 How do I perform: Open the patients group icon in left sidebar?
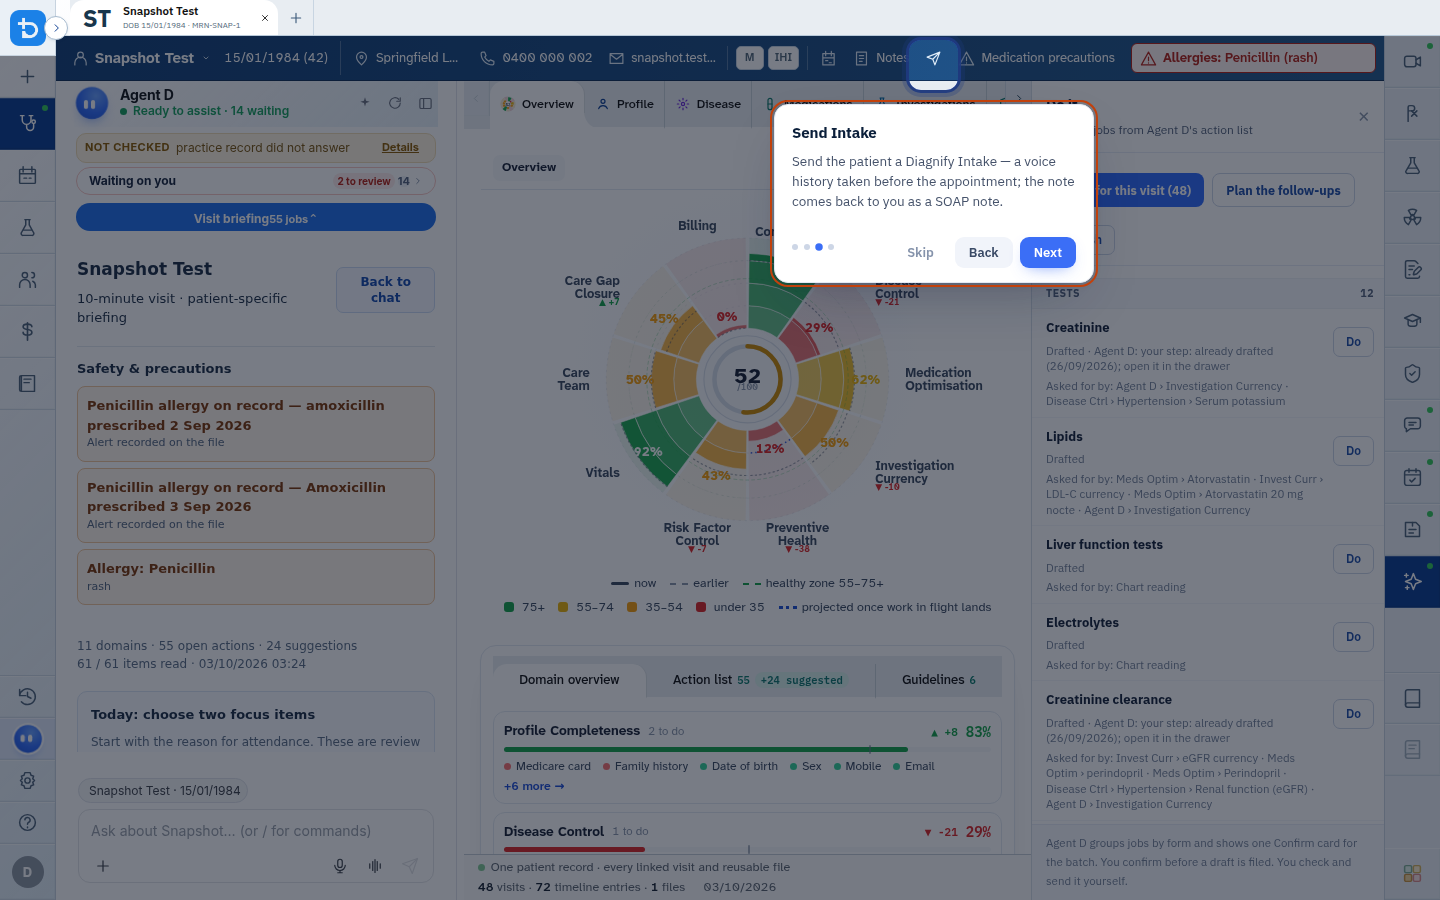pyautogui.click(x=28, y=280)
